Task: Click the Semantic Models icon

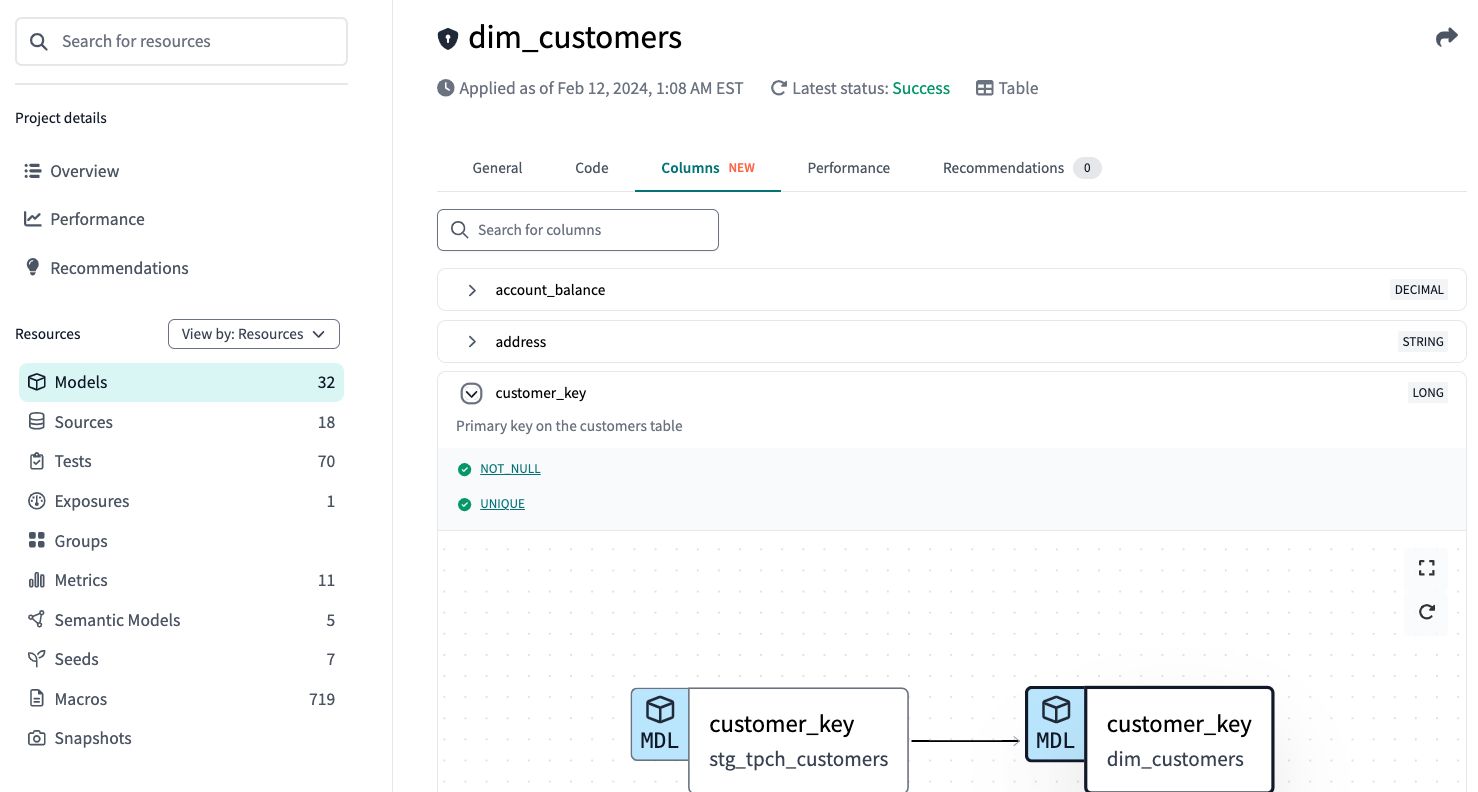Action: coord(37,620)
